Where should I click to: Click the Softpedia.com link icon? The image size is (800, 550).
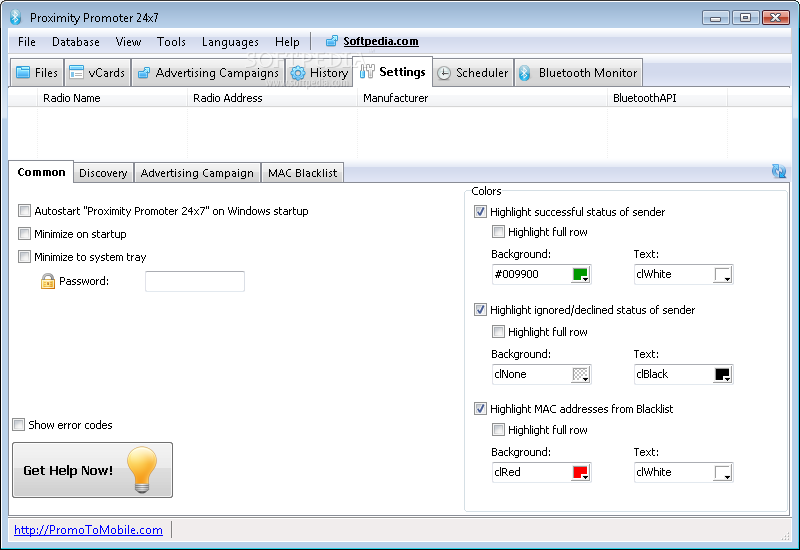(332, 41)
